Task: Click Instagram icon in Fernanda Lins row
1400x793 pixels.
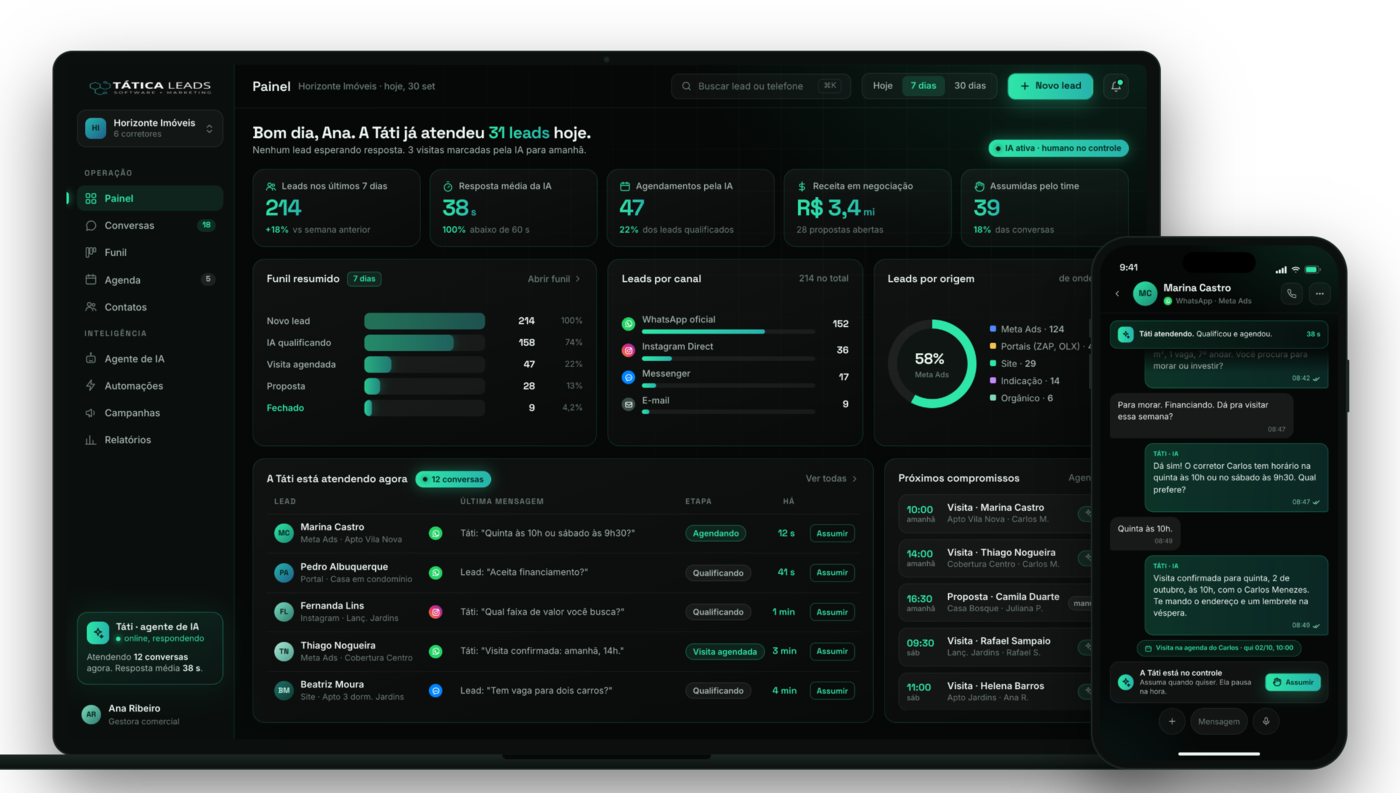Action: tap(435, 612)
